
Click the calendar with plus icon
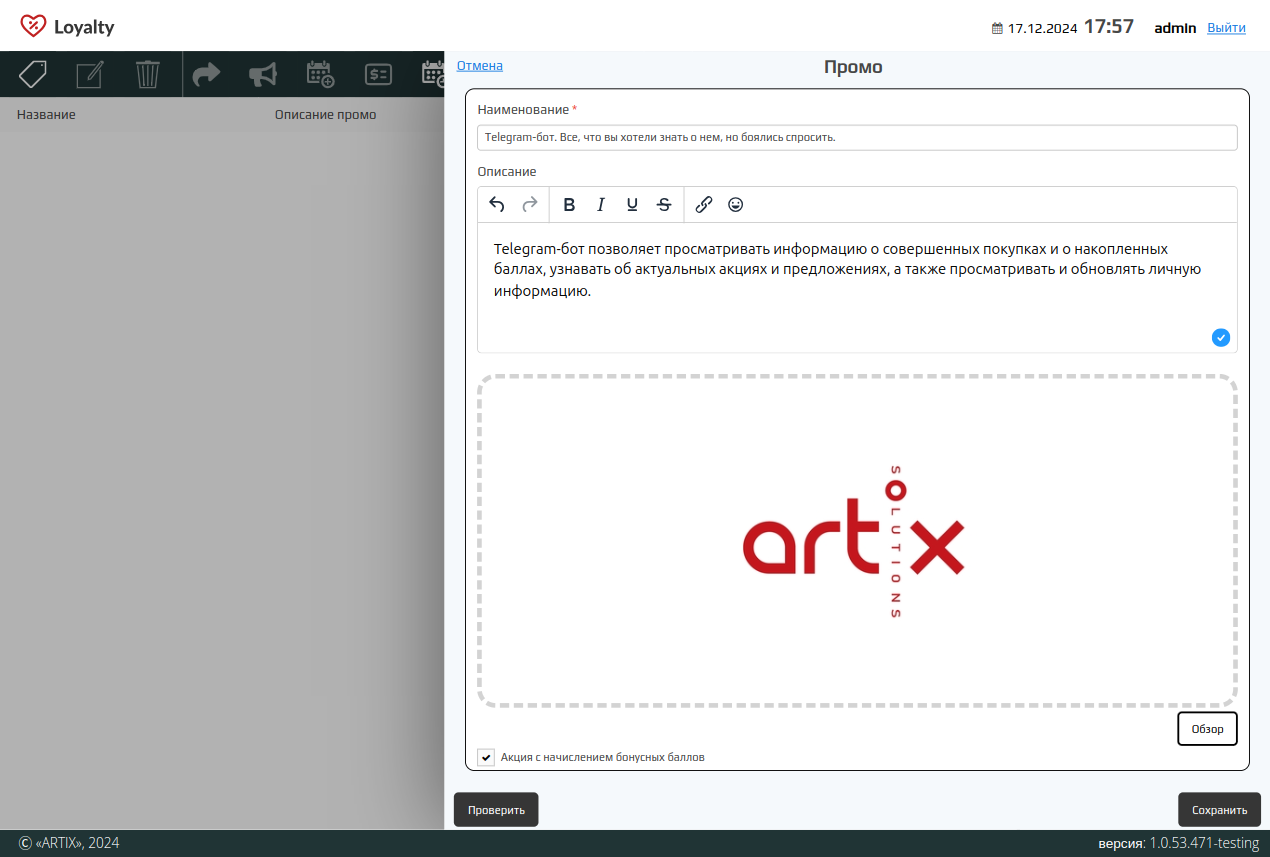point(320,74)
